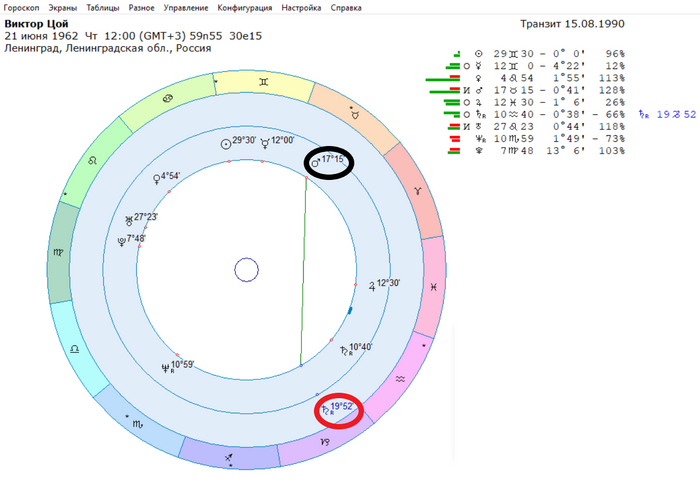The width and height of the screenshot is (700, 486).
Task: Click the Libra sign on the zodiac ring
Action: click(x=75, y=349)
